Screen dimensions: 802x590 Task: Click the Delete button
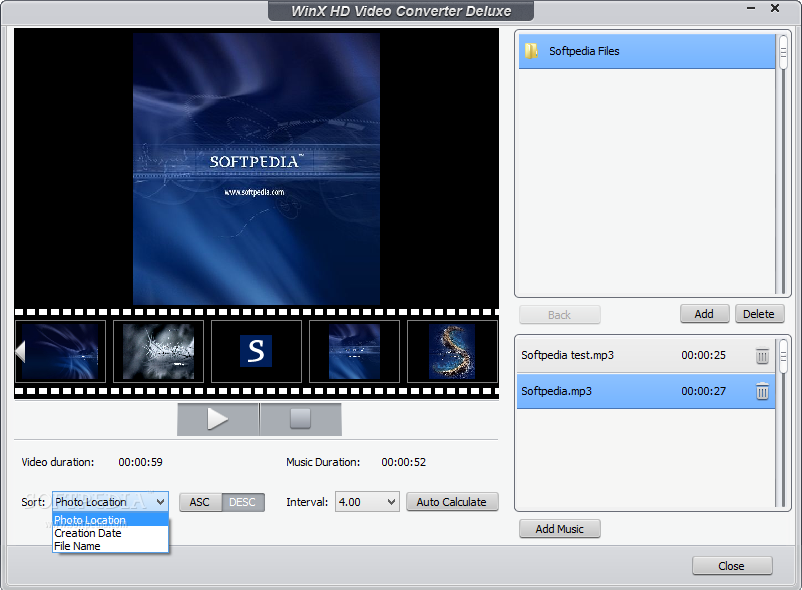[759, 314]
